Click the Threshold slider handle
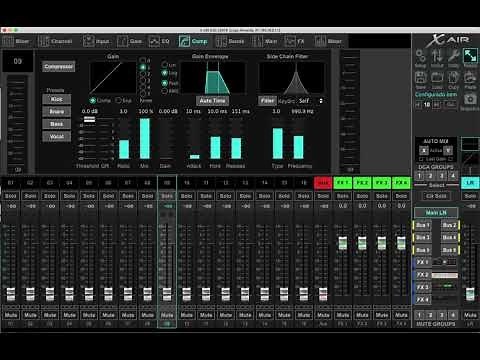The height and width of the screenshot is (360, 480). click(x=89, y=119)
